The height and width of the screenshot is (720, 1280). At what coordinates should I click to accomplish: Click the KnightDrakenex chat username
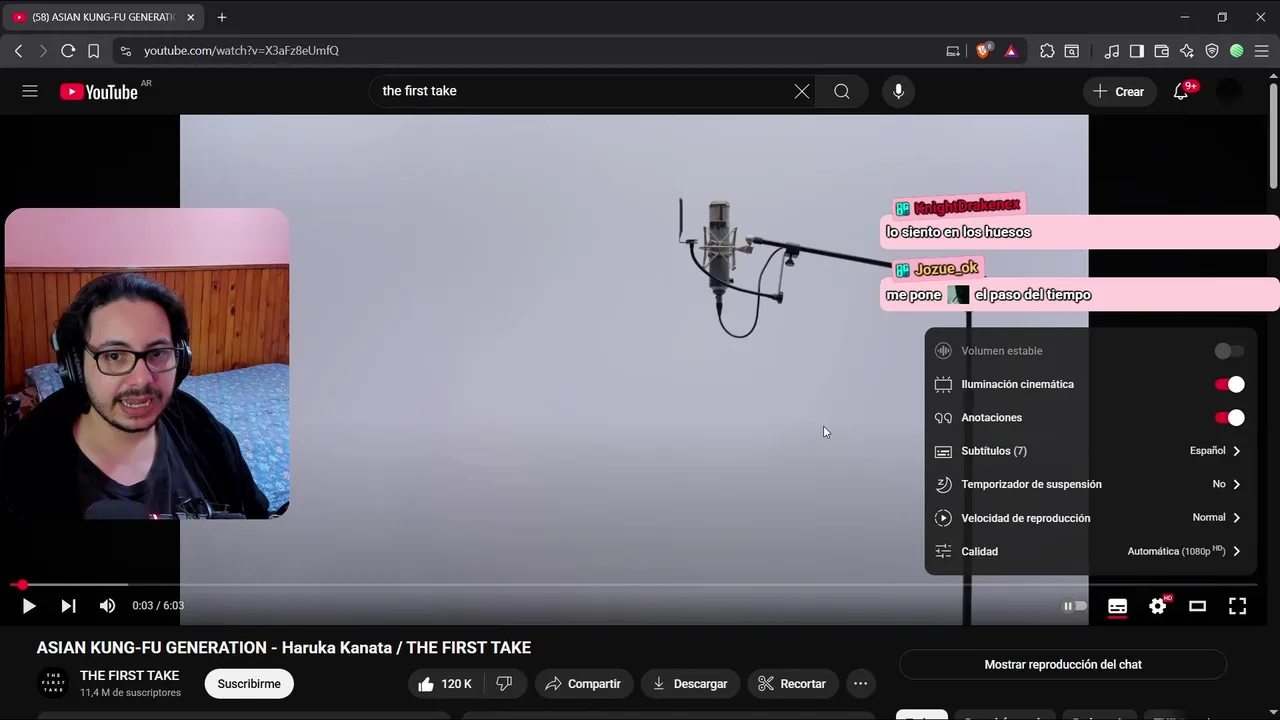[x=966, y=206]
